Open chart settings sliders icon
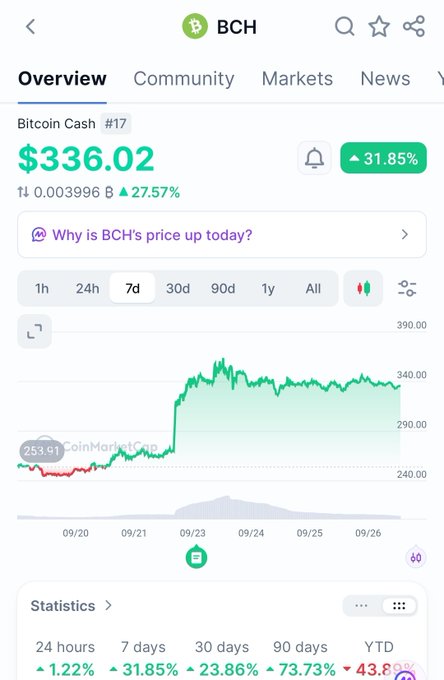This screenshot has width=444, height=680. (x=407, y=288)
